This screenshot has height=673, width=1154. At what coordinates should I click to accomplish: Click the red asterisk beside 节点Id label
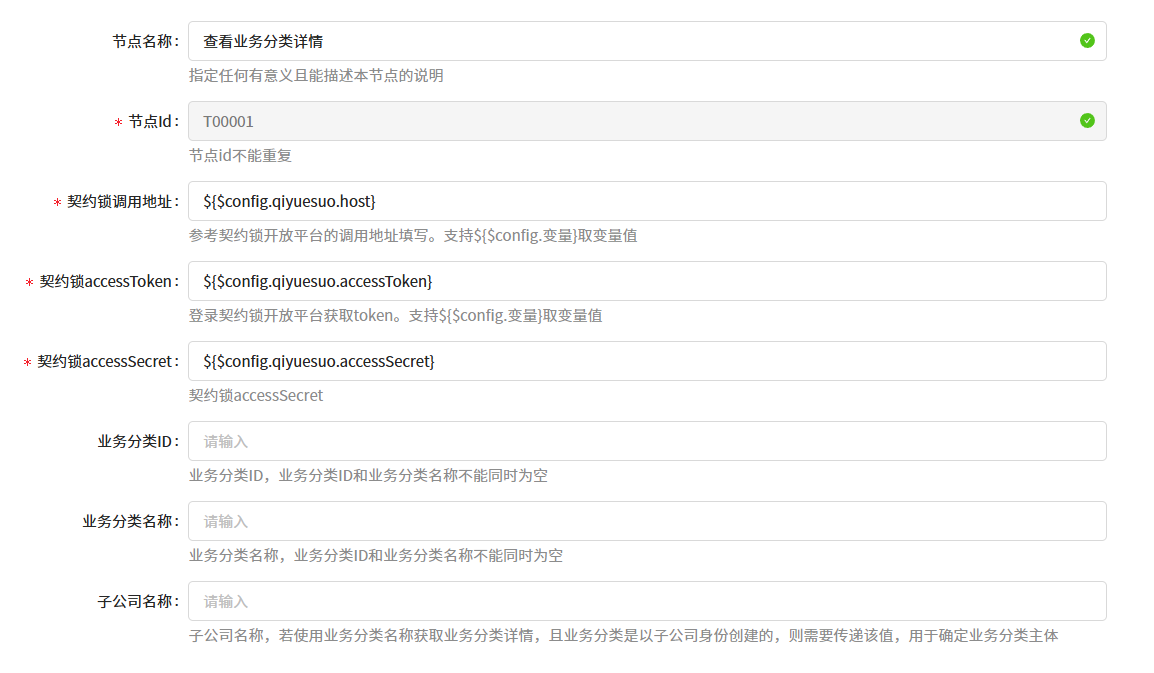[x=118, y=122]
